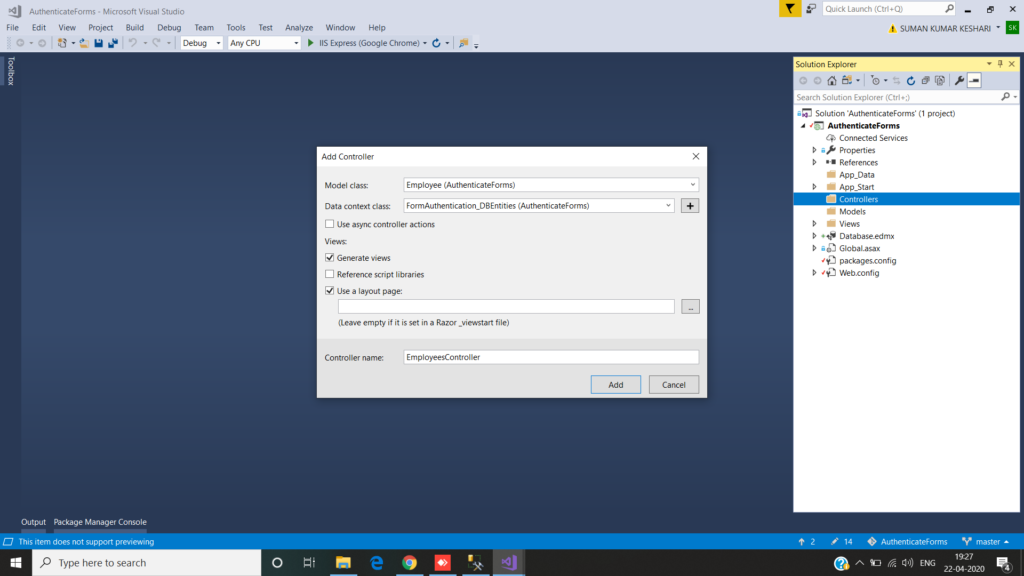Open the notifications flag icon

(790, 8)
